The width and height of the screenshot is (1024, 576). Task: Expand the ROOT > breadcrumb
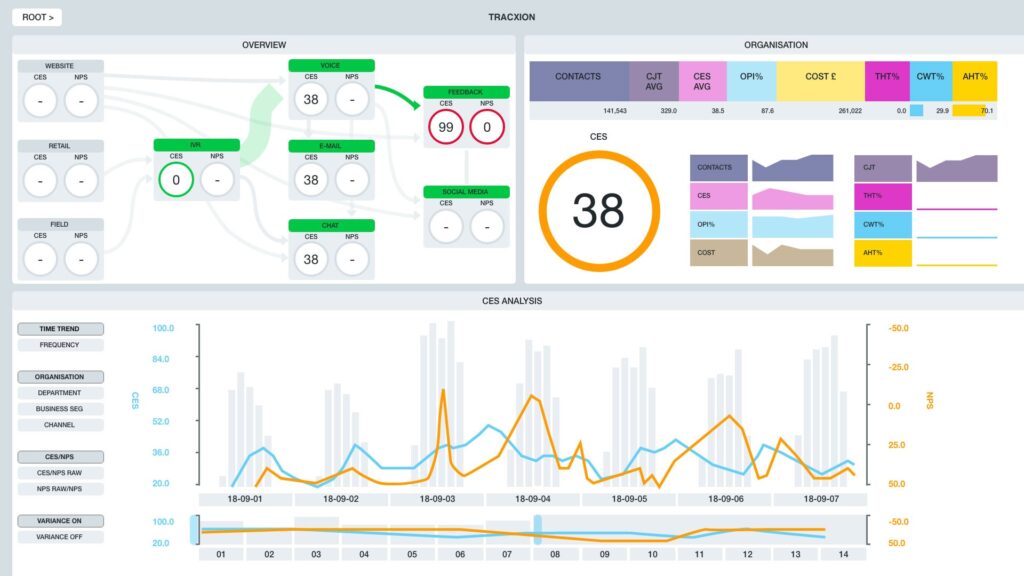36,17
